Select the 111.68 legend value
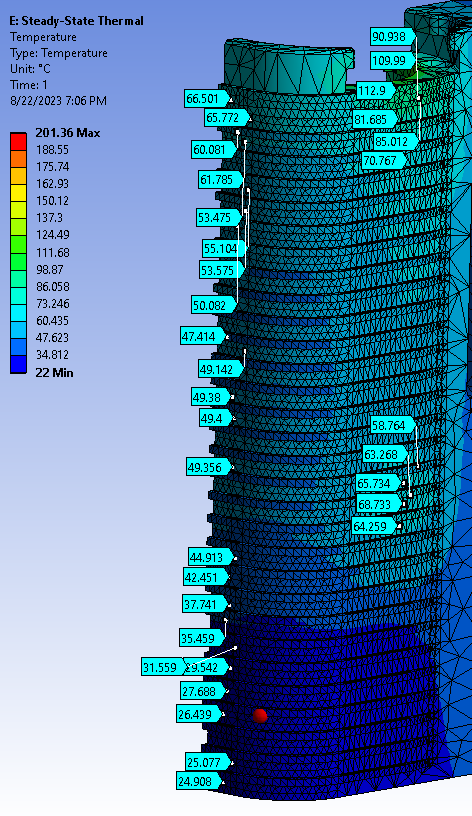Screen dimensions: 472x816 click(x=52, y=252)
